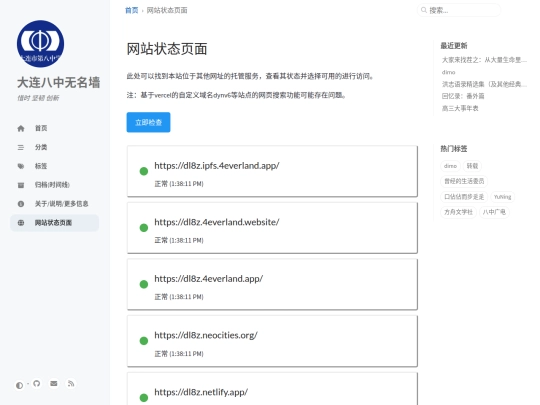Open https://dl8z.ipfs.4everland.app/ link
Screen dimensions: 540x405
click(x=217, y=166)
